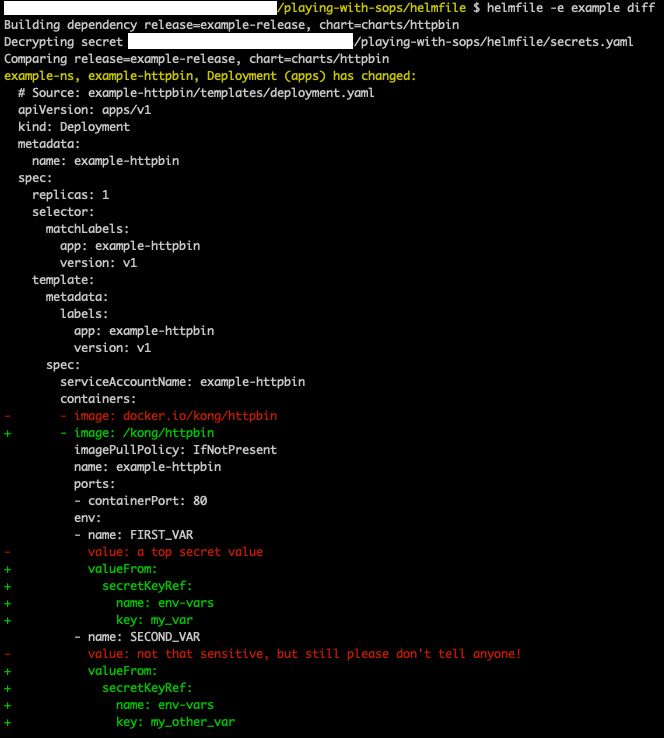Click the 'labels:' line

(x=84, y=313)
